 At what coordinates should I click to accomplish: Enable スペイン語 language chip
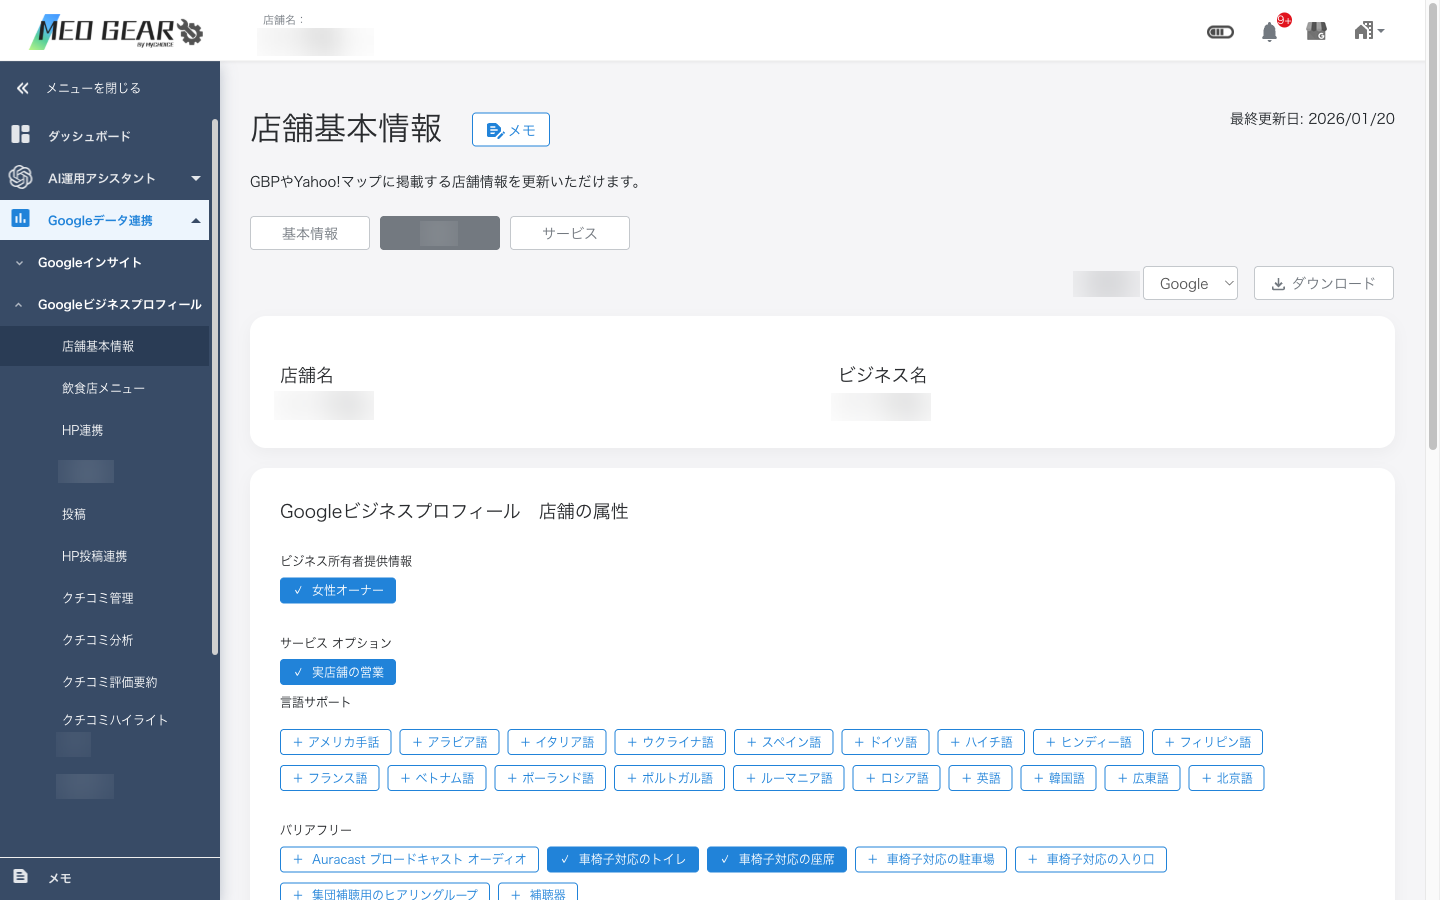[784, 742]
